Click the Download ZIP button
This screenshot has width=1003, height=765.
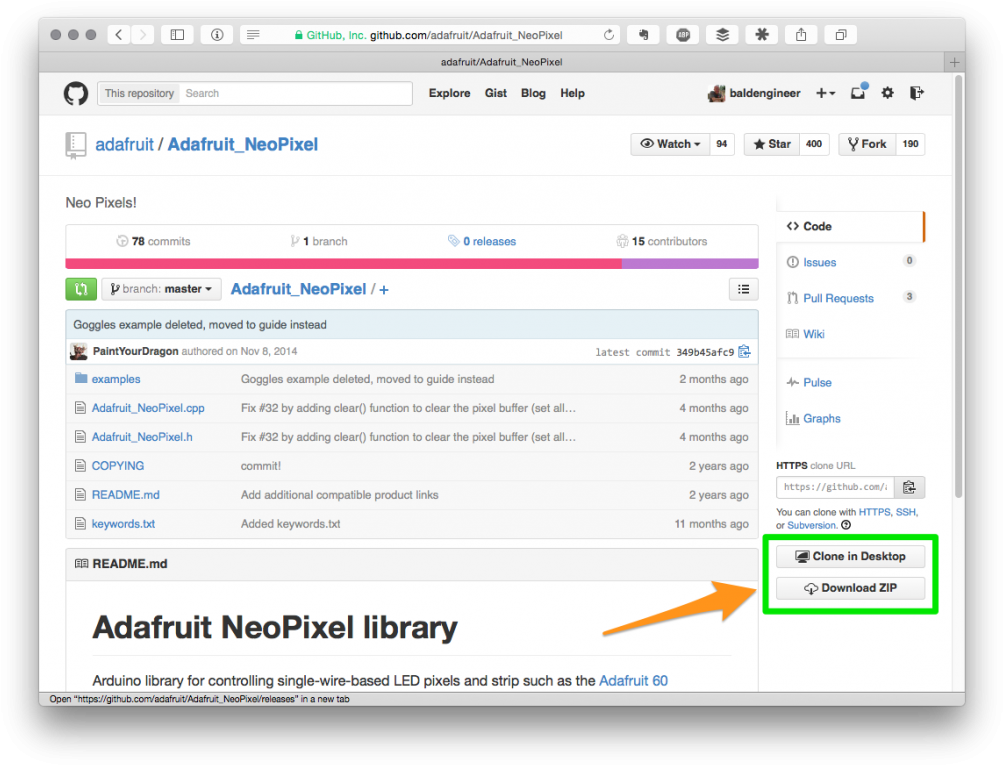click(850, 588)
